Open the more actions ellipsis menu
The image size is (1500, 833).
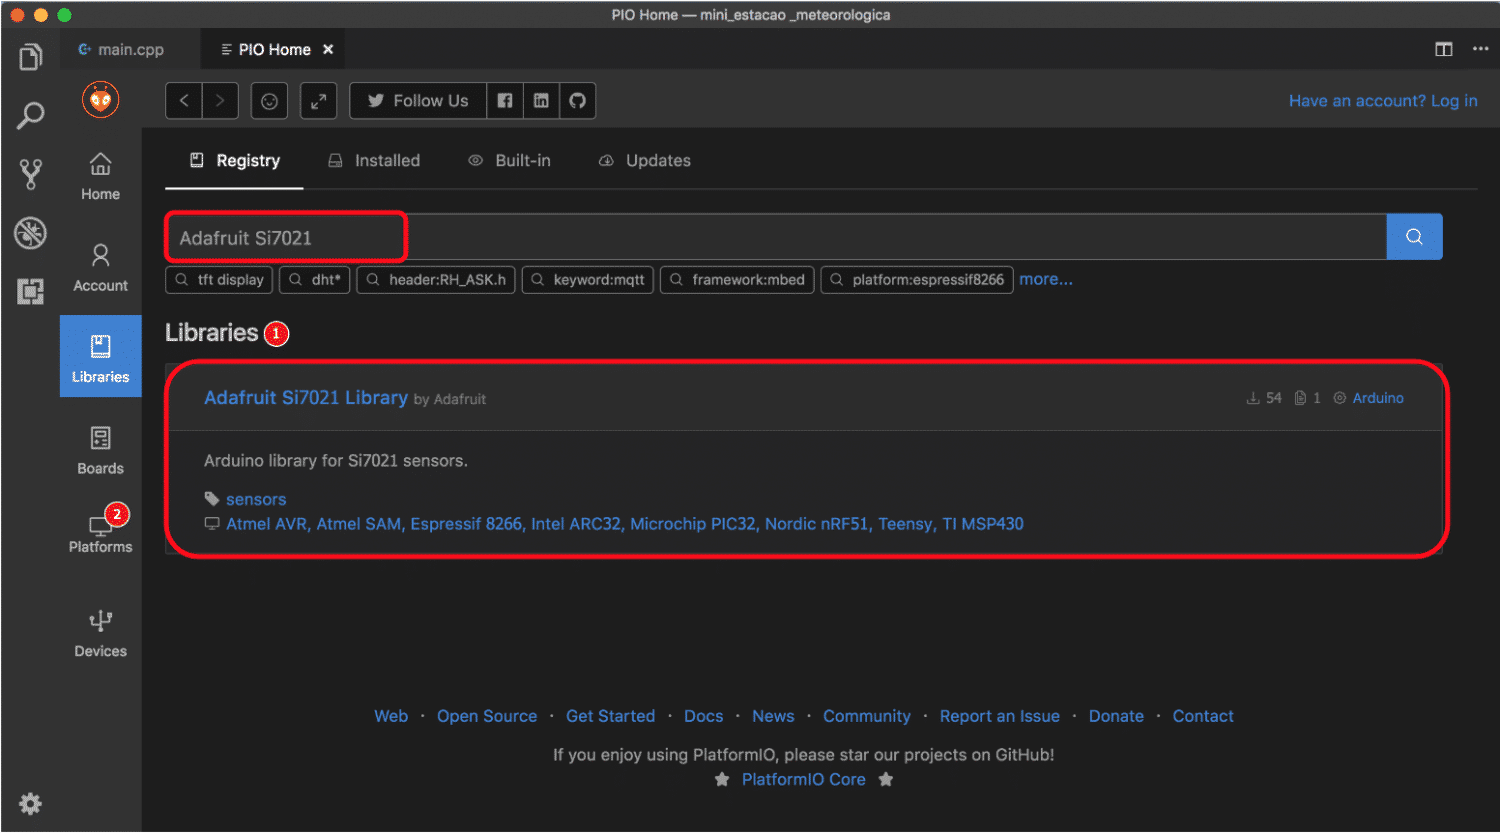click(1480, 49)
